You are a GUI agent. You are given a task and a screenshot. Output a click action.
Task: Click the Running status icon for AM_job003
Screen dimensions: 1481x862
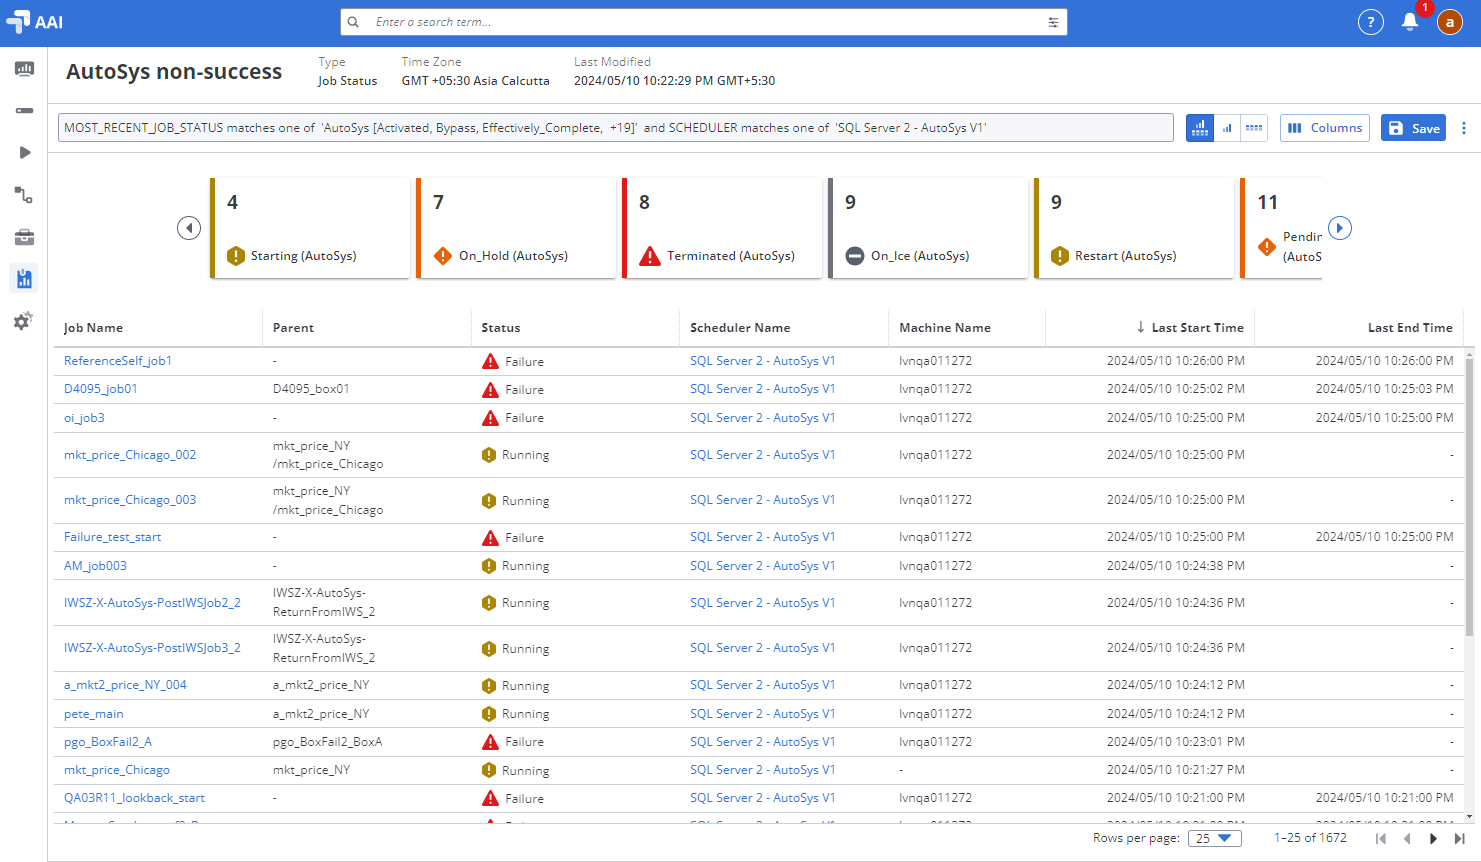(489, 566)
